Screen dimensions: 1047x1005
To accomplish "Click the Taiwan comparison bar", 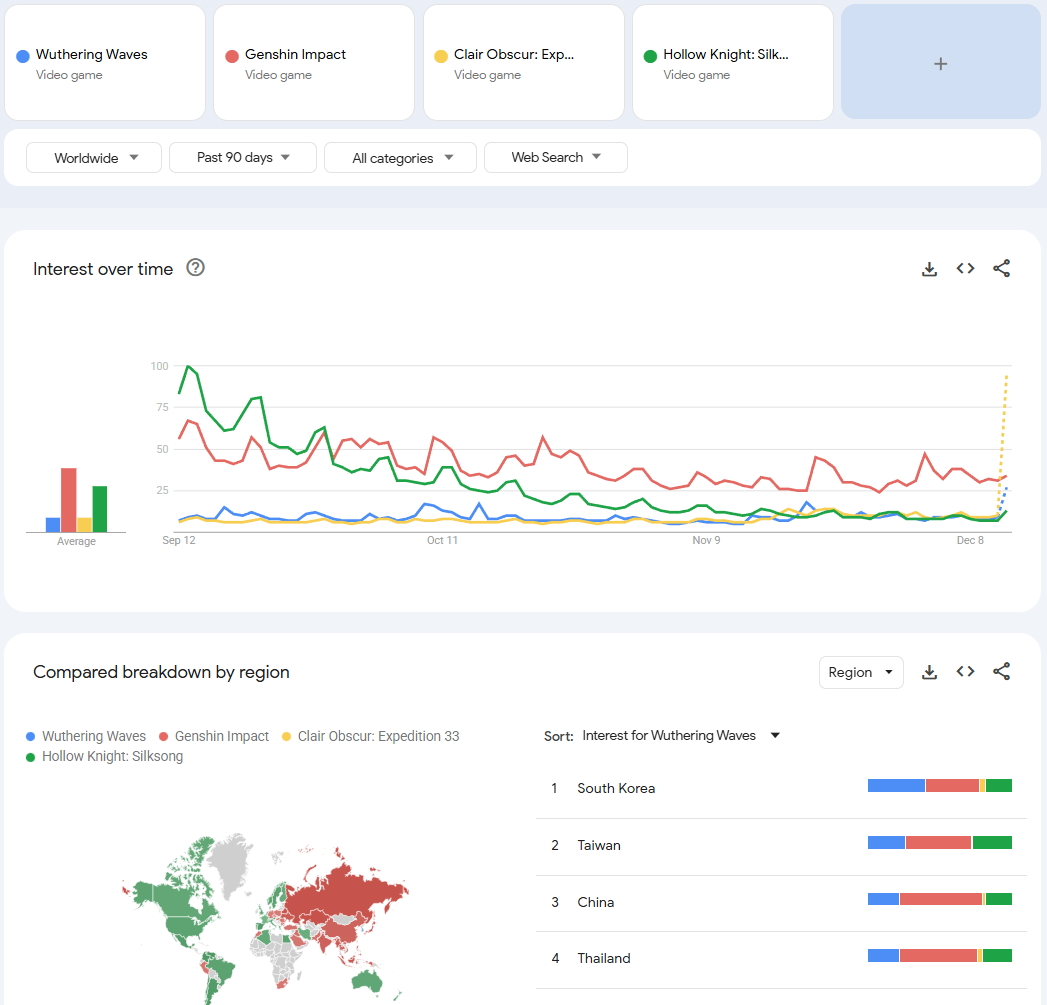I will pyautogui.click(x=939, y=843).
